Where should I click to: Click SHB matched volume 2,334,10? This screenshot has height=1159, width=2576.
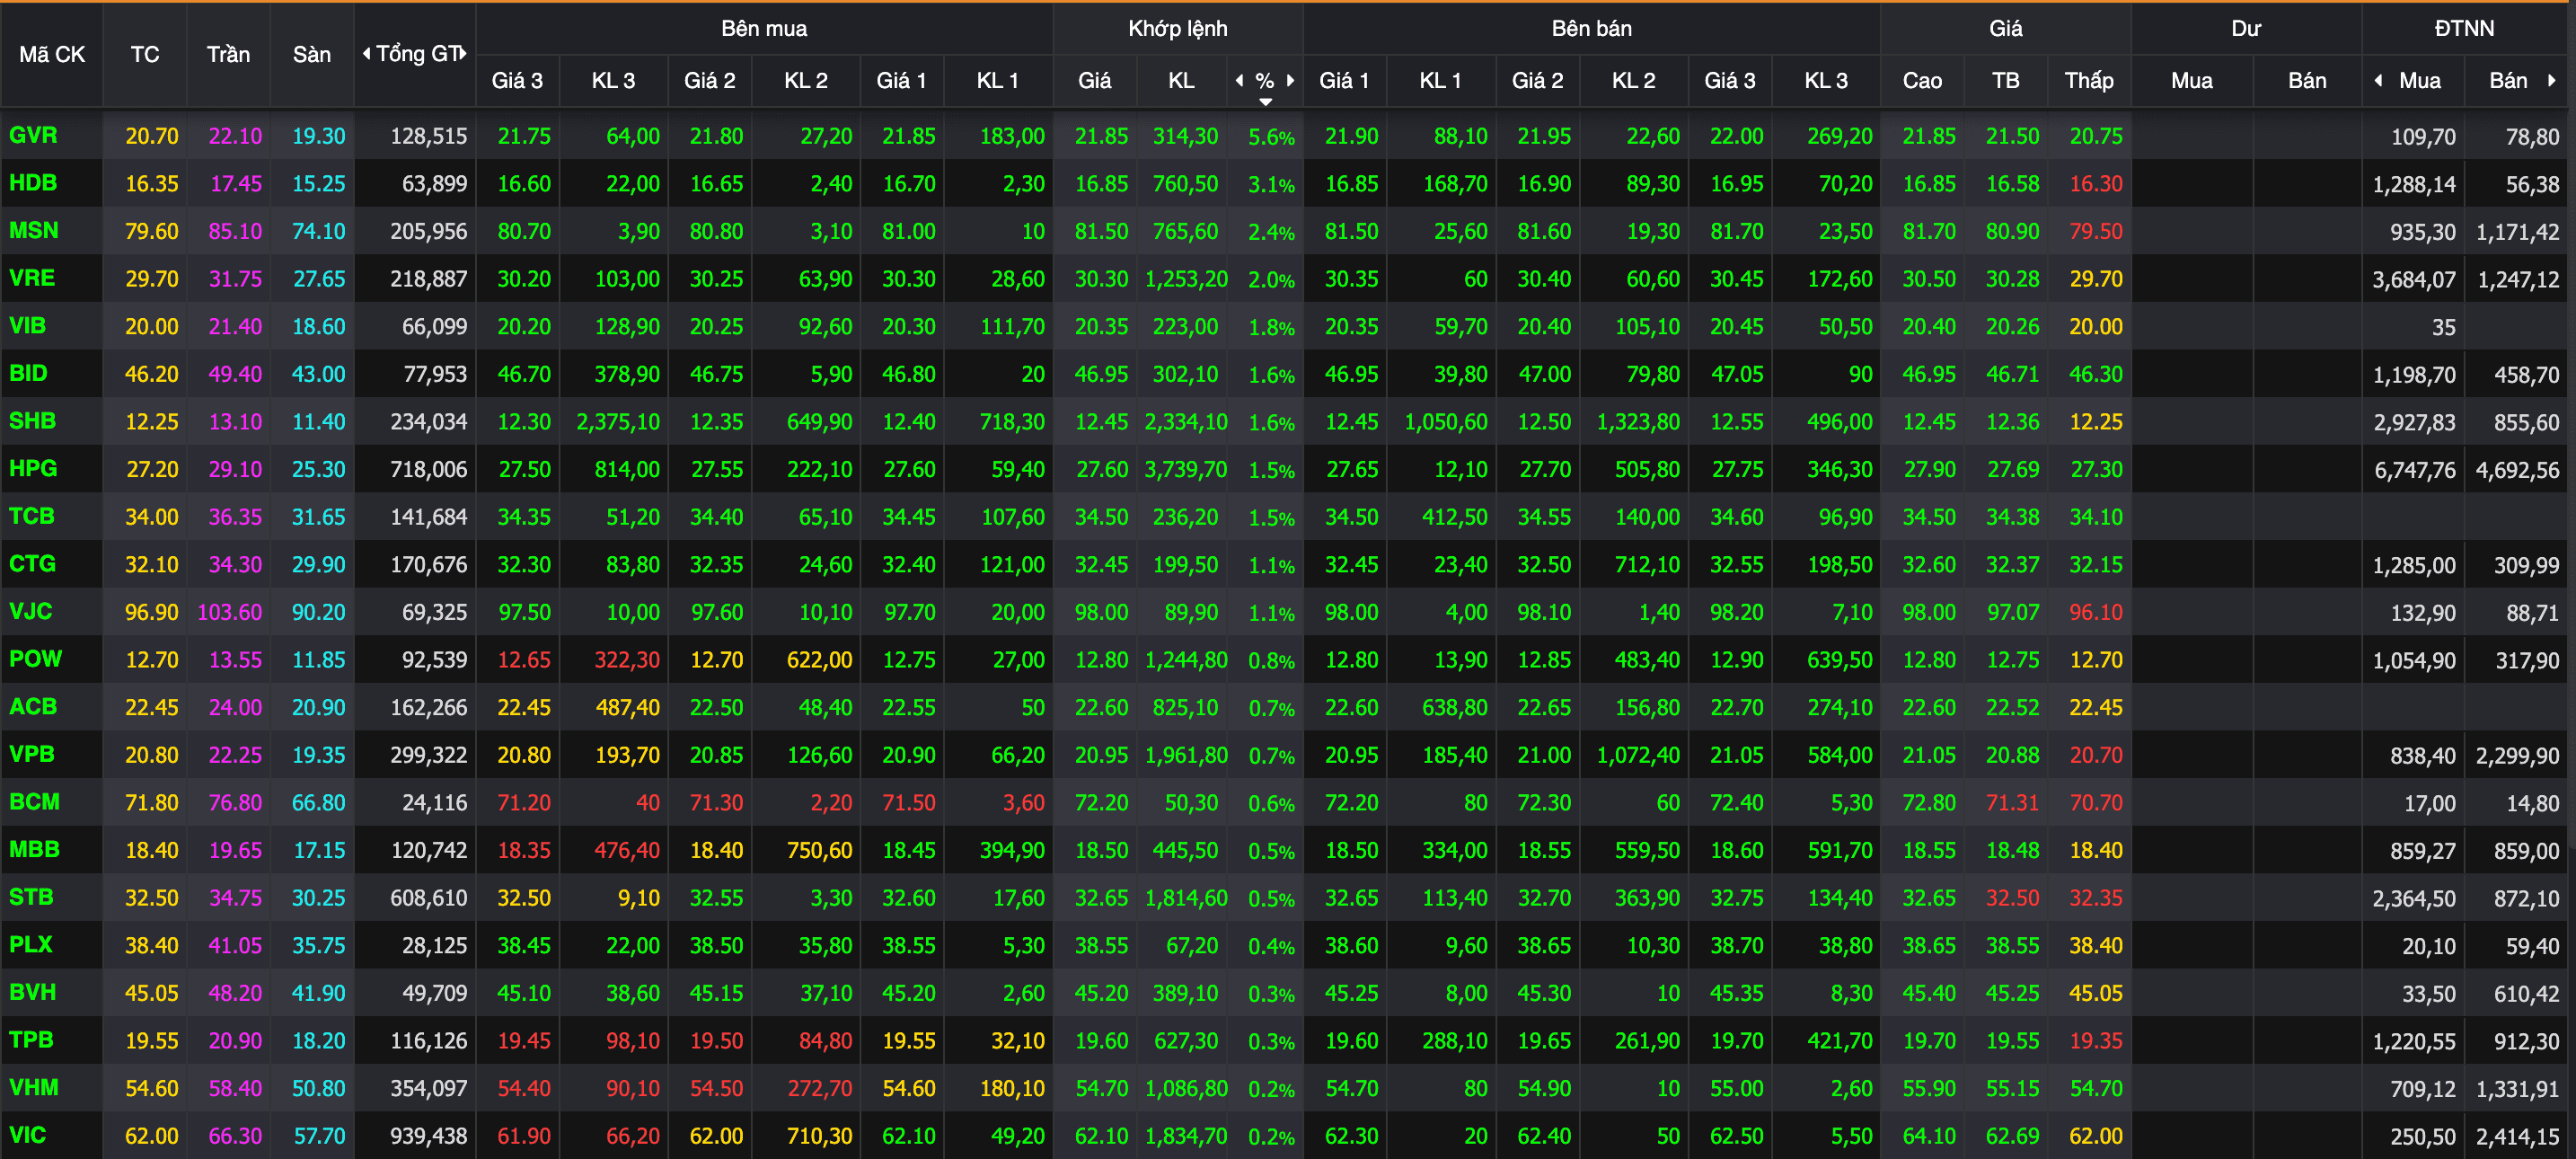pyautogui.click(x=1186, y=422)
